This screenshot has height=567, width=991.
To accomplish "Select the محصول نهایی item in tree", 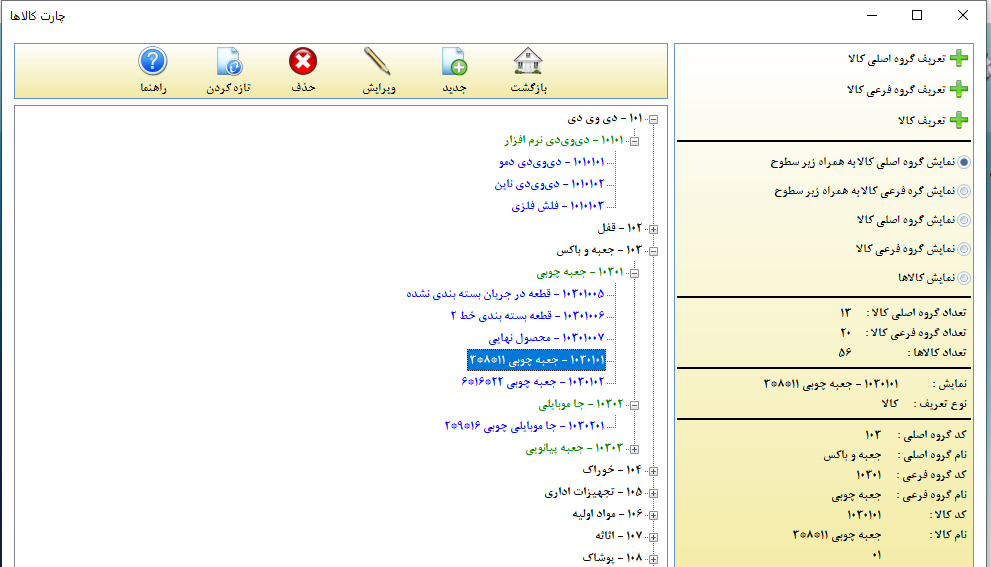I will [x=546, y=338].
